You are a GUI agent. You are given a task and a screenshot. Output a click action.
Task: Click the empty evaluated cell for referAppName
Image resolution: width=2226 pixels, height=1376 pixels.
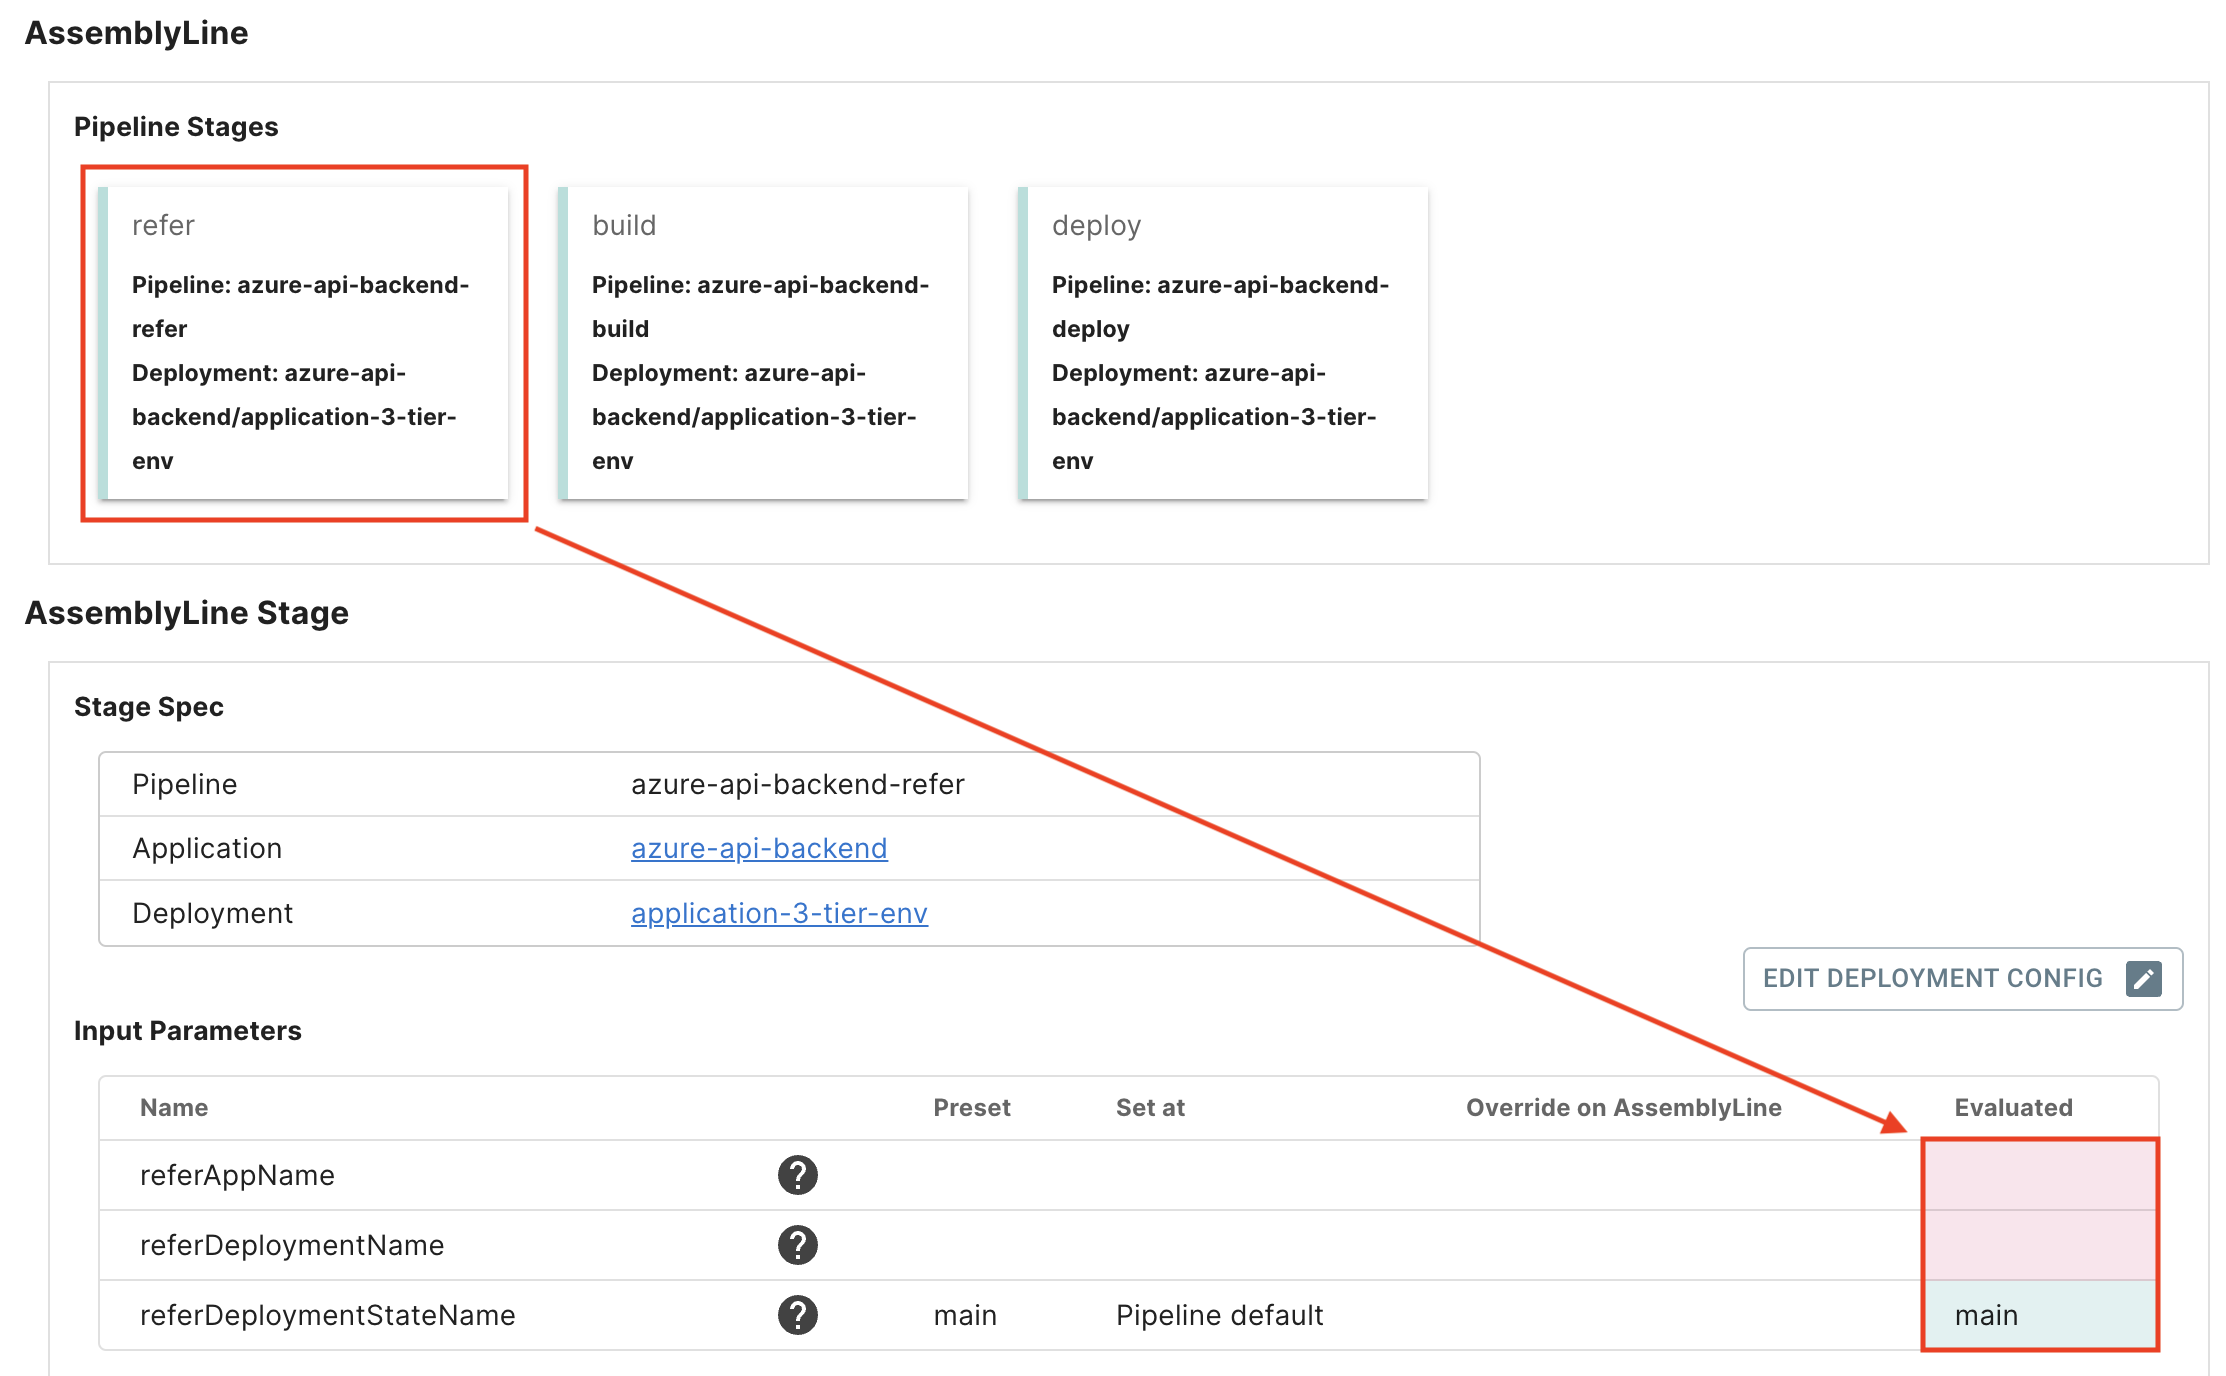coord(2039,1175)
